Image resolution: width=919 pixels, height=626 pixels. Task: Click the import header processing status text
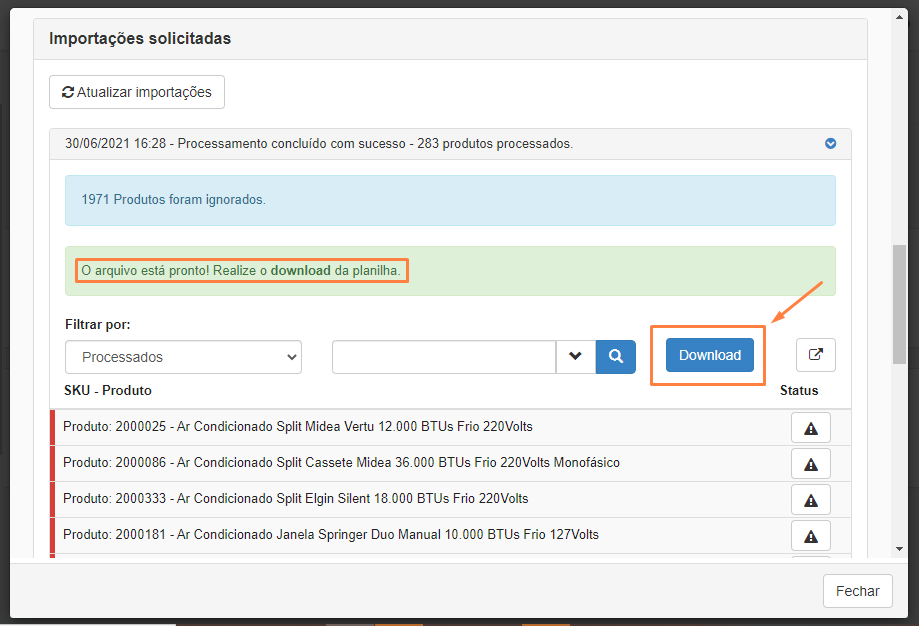pyautogui.click(x=319, y=144)
